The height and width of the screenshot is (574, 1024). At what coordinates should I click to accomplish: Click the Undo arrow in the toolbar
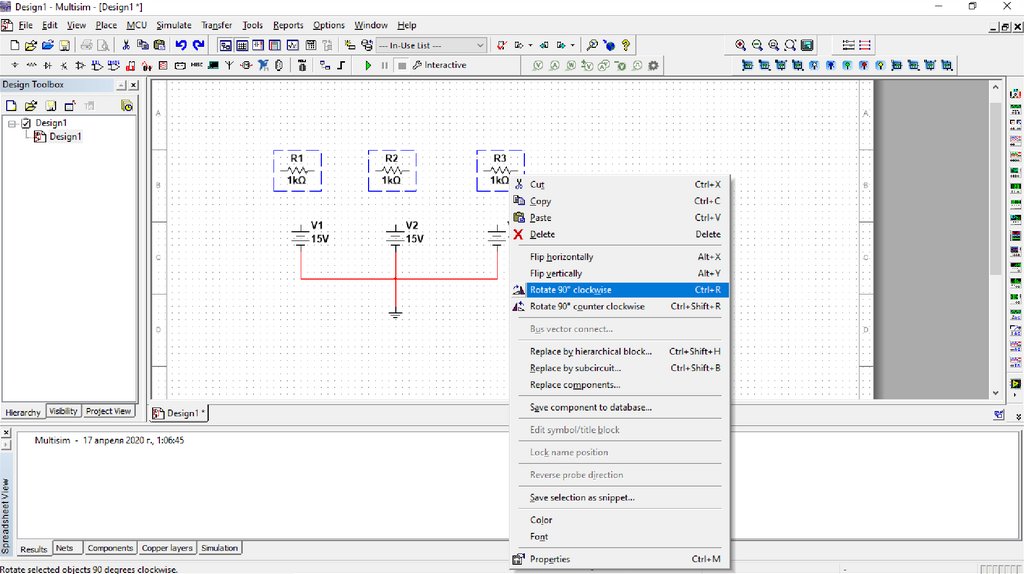181,45
